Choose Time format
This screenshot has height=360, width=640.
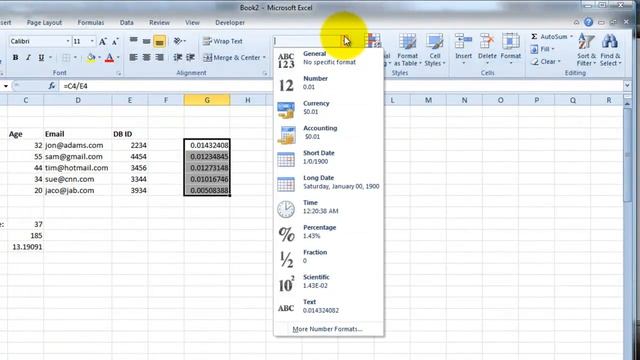[x=329, y=207]
